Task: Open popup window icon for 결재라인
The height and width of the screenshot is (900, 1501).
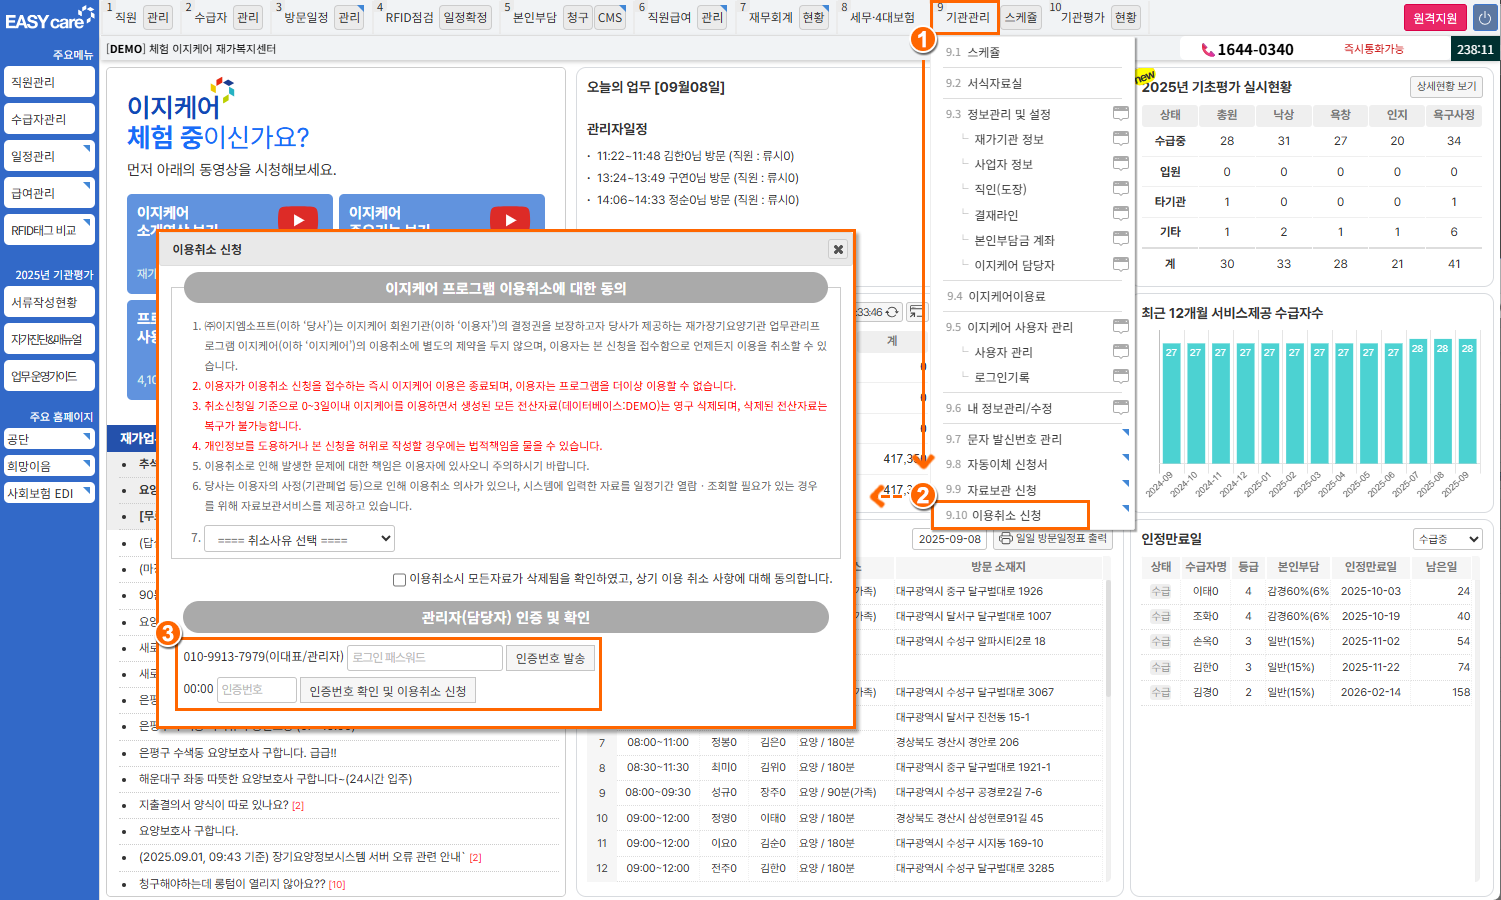Action: coord(1121,214)
